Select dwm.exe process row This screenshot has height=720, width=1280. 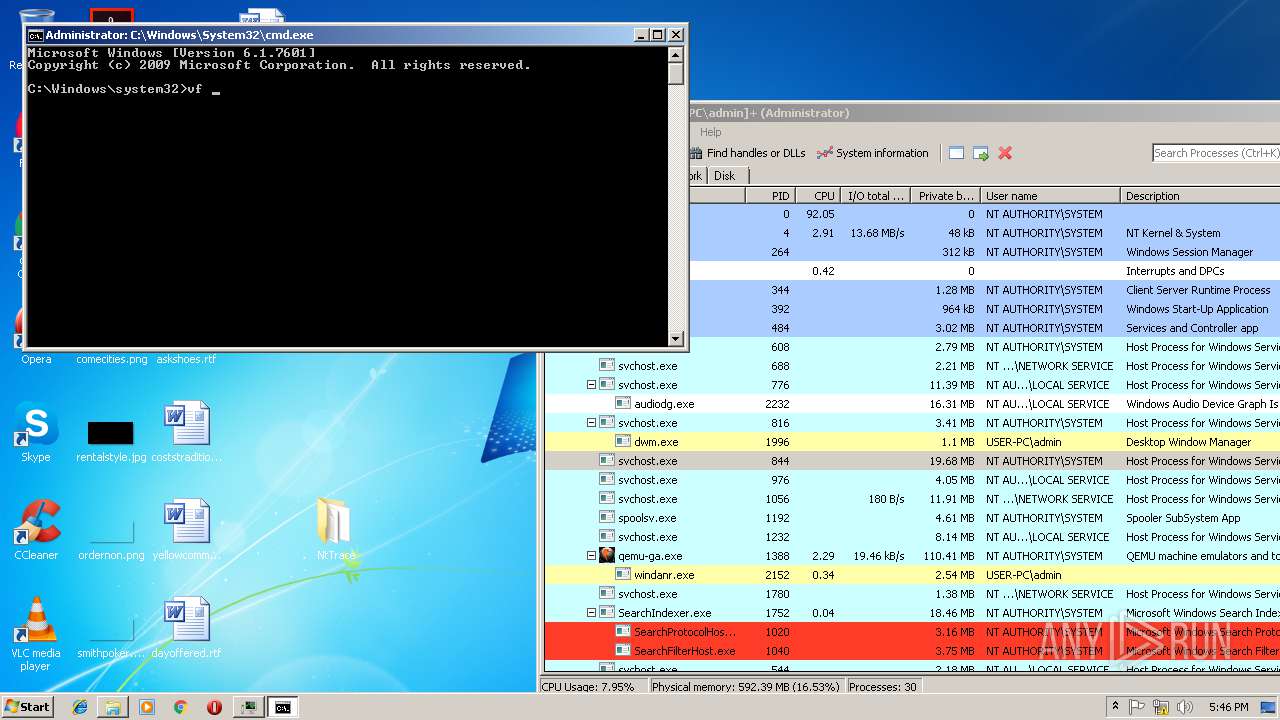pyautogui.click(x=912, y=442)
